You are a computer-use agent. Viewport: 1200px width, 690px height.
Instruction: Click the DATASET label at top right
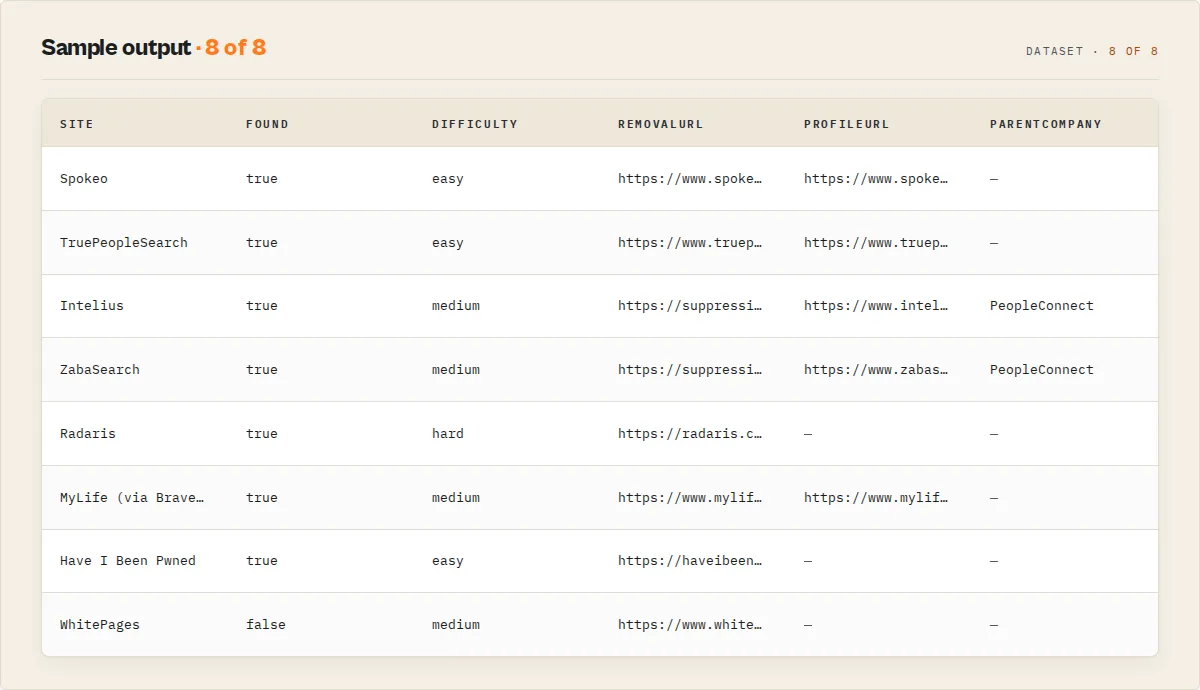pos(1055,51)
